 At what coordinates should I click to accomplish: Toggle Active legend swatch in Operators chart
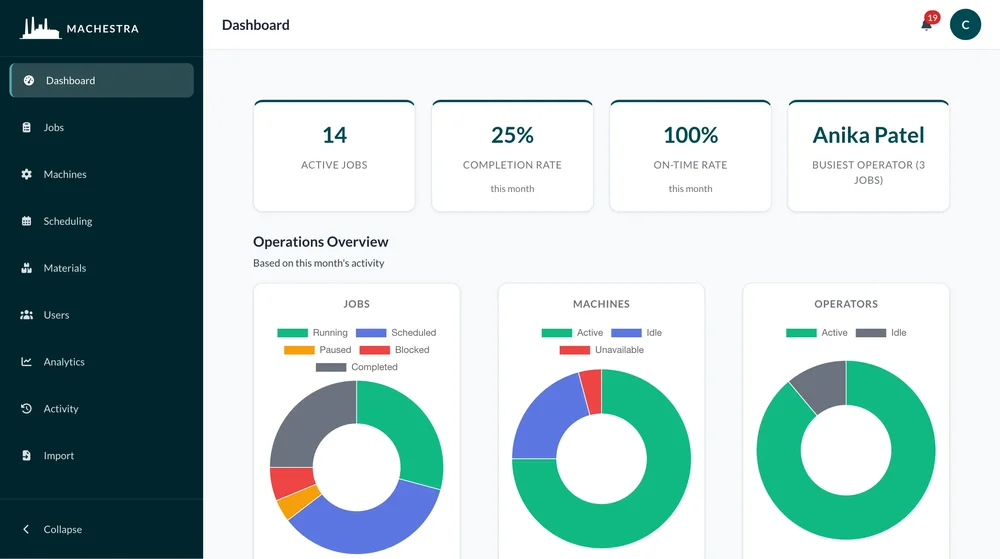point(801,333)
